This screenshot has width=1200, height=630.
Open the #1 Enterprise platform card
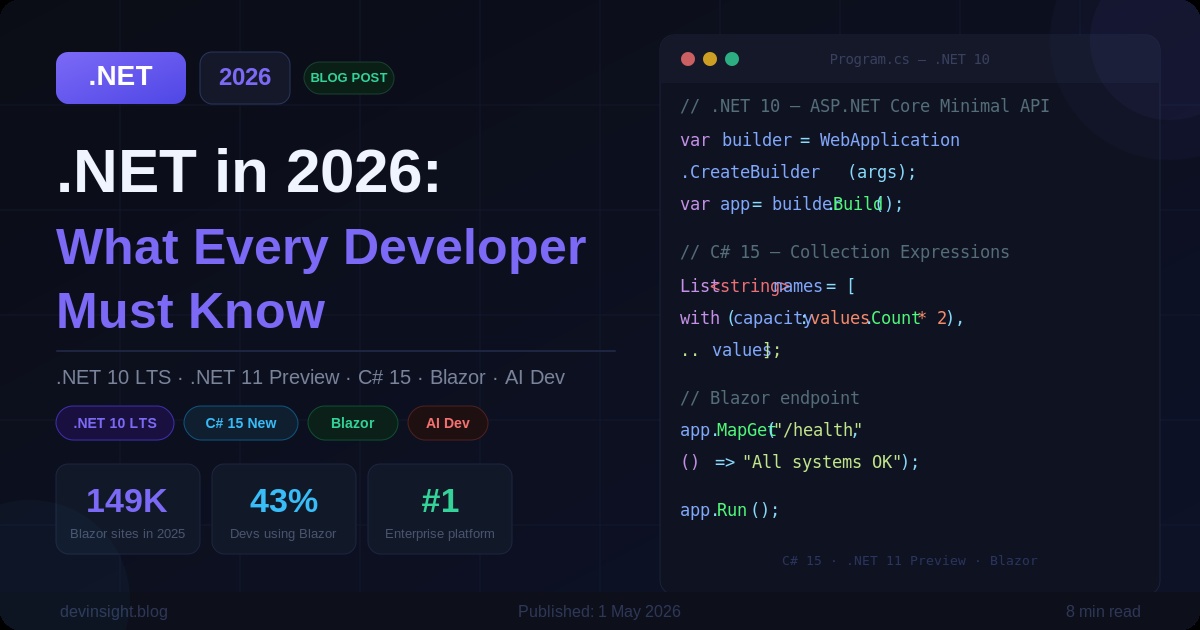[440, 509]
